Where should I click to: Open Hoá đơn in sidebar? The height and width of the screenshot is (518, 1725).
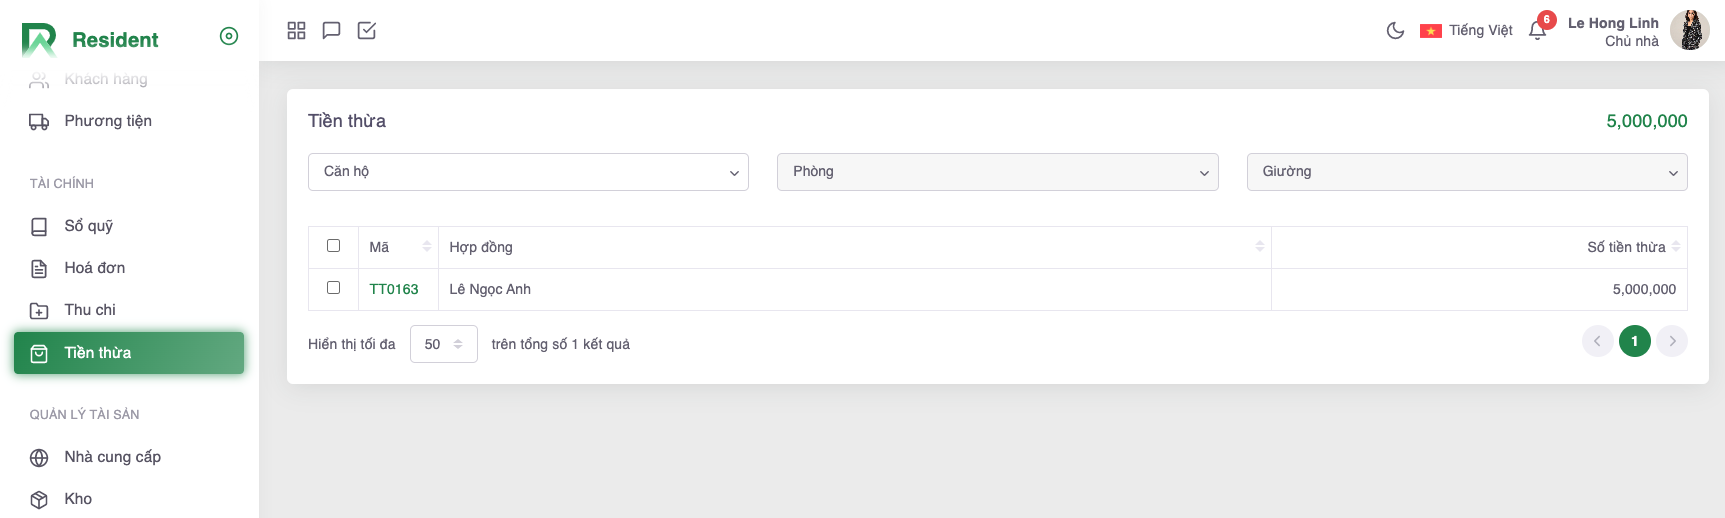[94, 268]
